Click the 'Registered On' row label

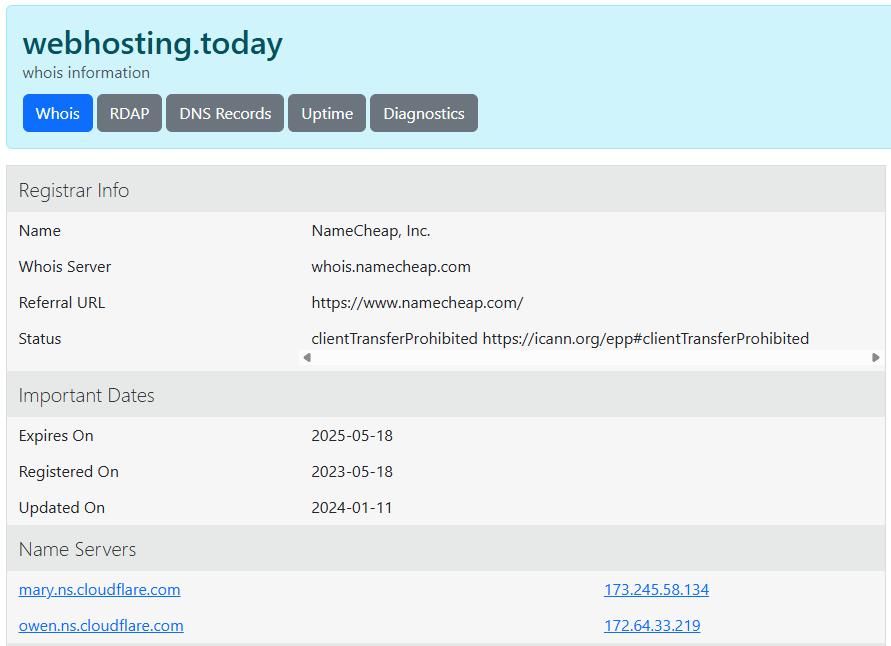pos(69,472)
